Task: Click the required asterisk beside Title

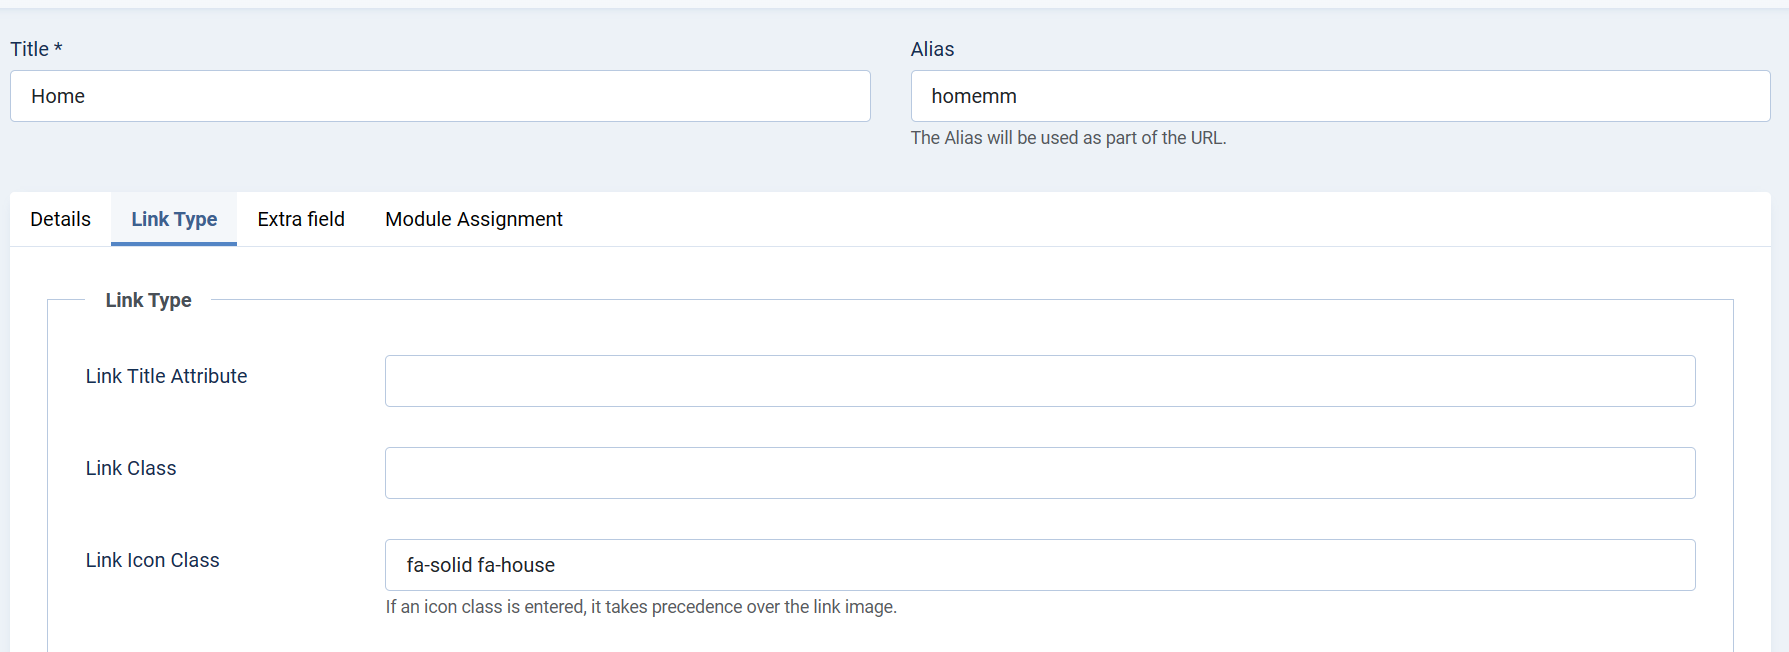Action: coord(58,48)
